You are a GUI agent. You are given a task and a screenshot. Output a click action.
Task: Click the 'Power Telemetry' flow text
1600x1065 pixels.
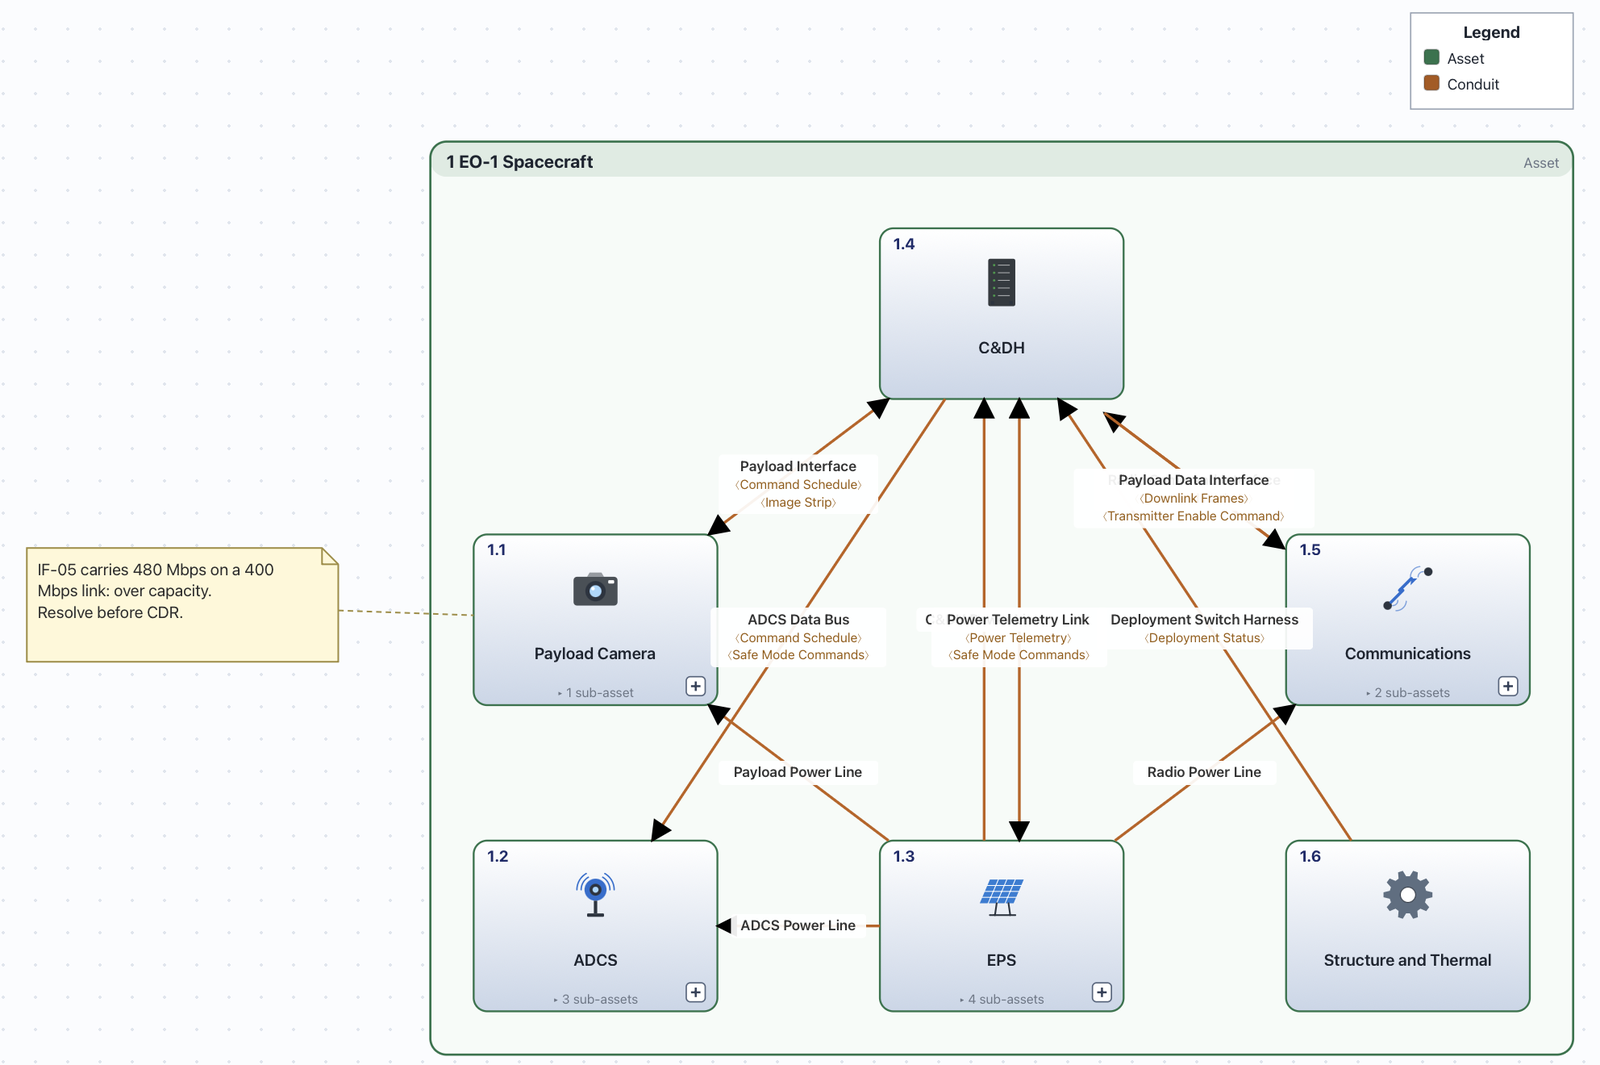[1018, 638]
